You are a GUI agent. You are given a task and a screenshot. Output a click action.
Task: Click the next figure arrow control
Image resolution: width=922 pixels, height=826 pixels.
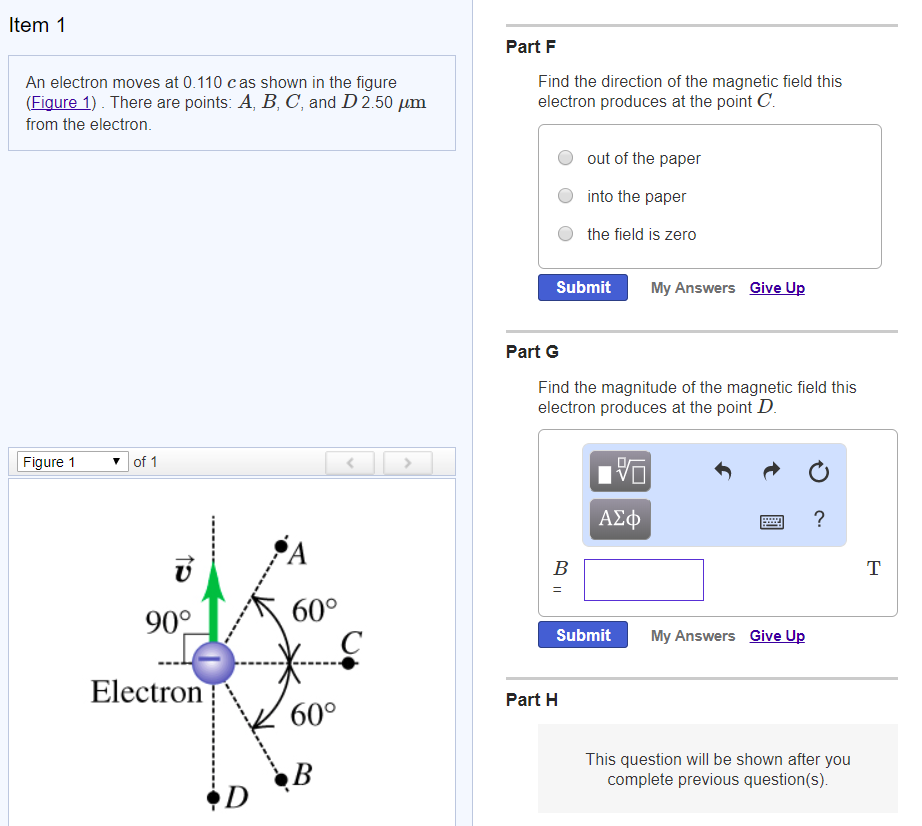coord(407,461)
